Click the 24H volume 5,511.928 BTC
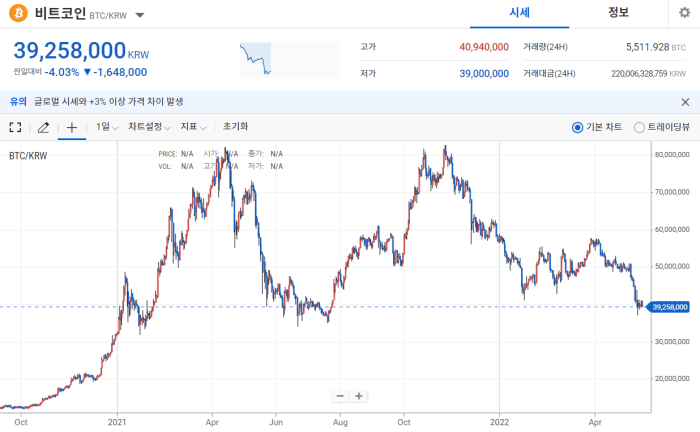This screenshot has width=700, height=432. click(x=655, y=47)
